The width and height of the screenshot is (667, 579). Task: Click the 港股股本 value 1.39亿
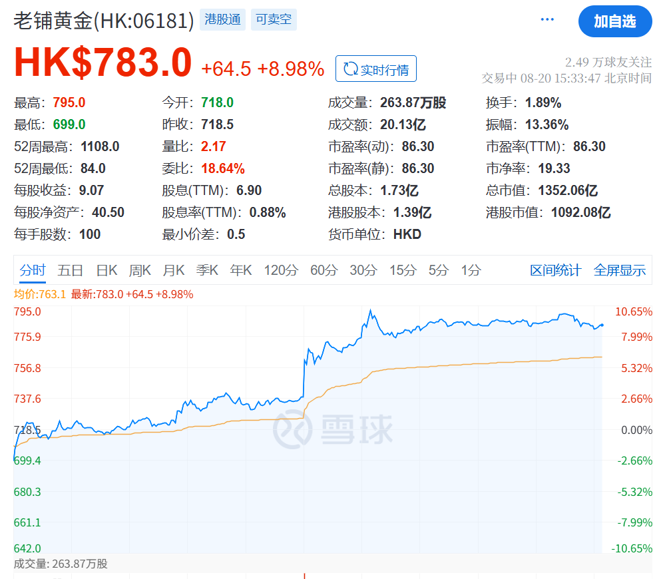pos(412,213)
